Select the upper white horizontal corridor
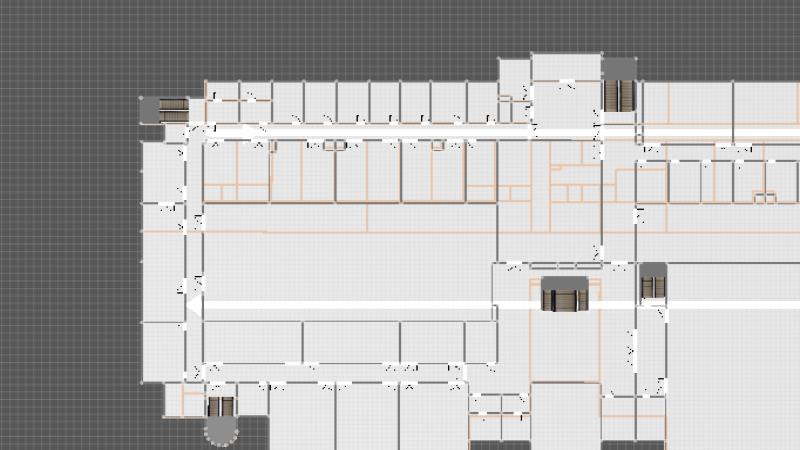 pos(400,132)
